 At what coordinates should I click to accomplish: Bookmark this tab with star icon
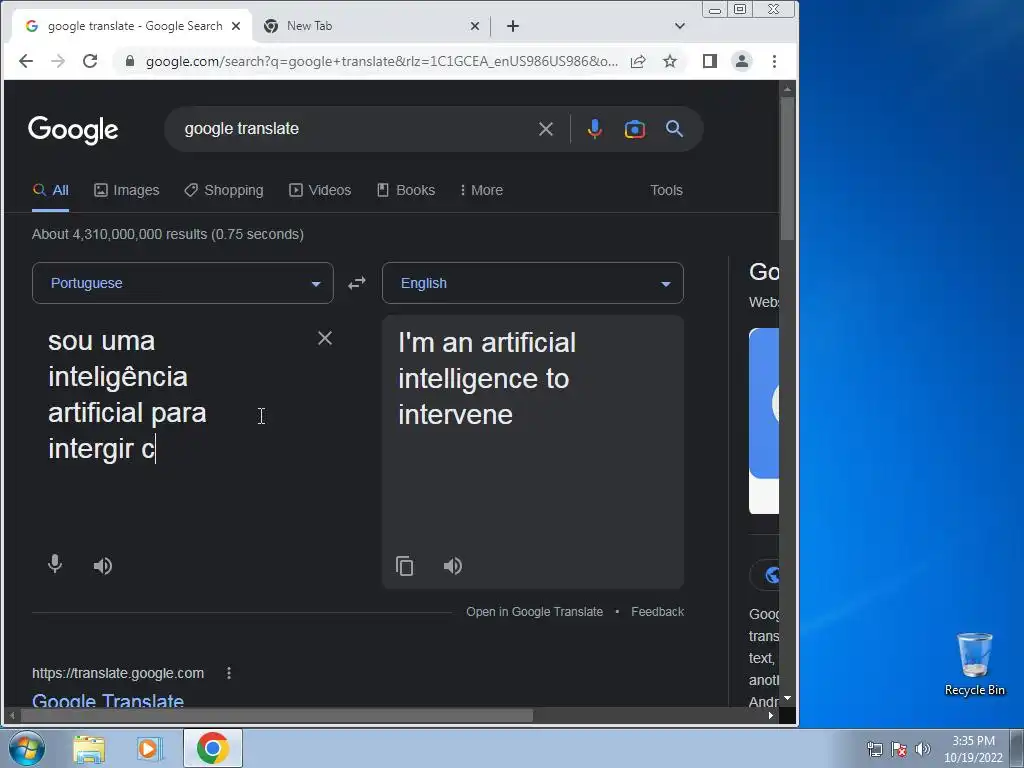click(670, 61)
